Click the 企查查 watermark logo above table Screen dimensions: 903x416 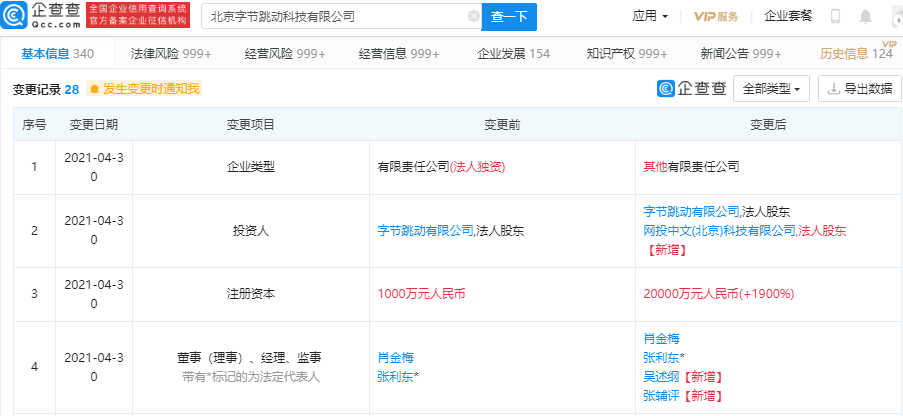pyautogui.click(x=691, y=89)
